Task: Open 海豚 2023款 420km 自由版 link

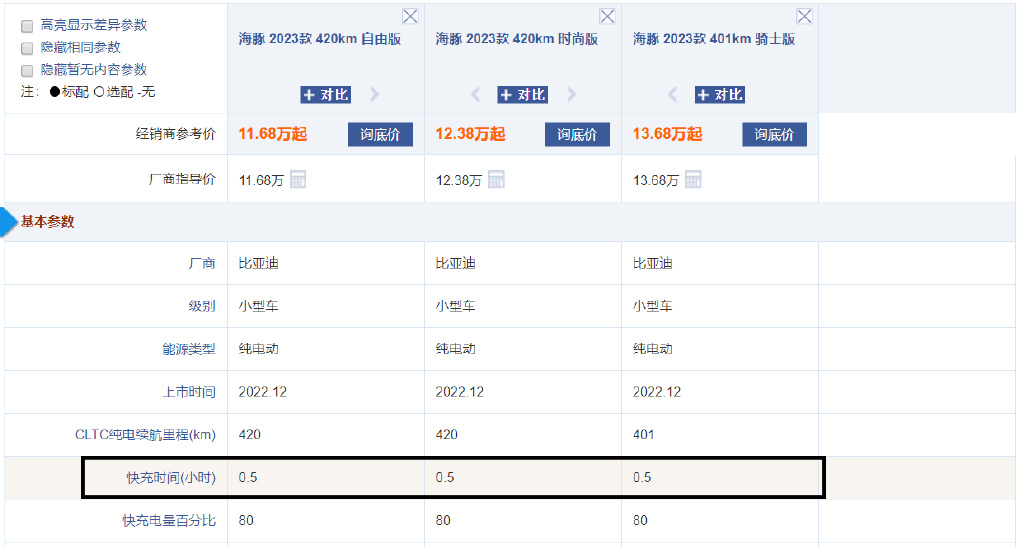Action: pyautogui.click(x=320, y=39)
